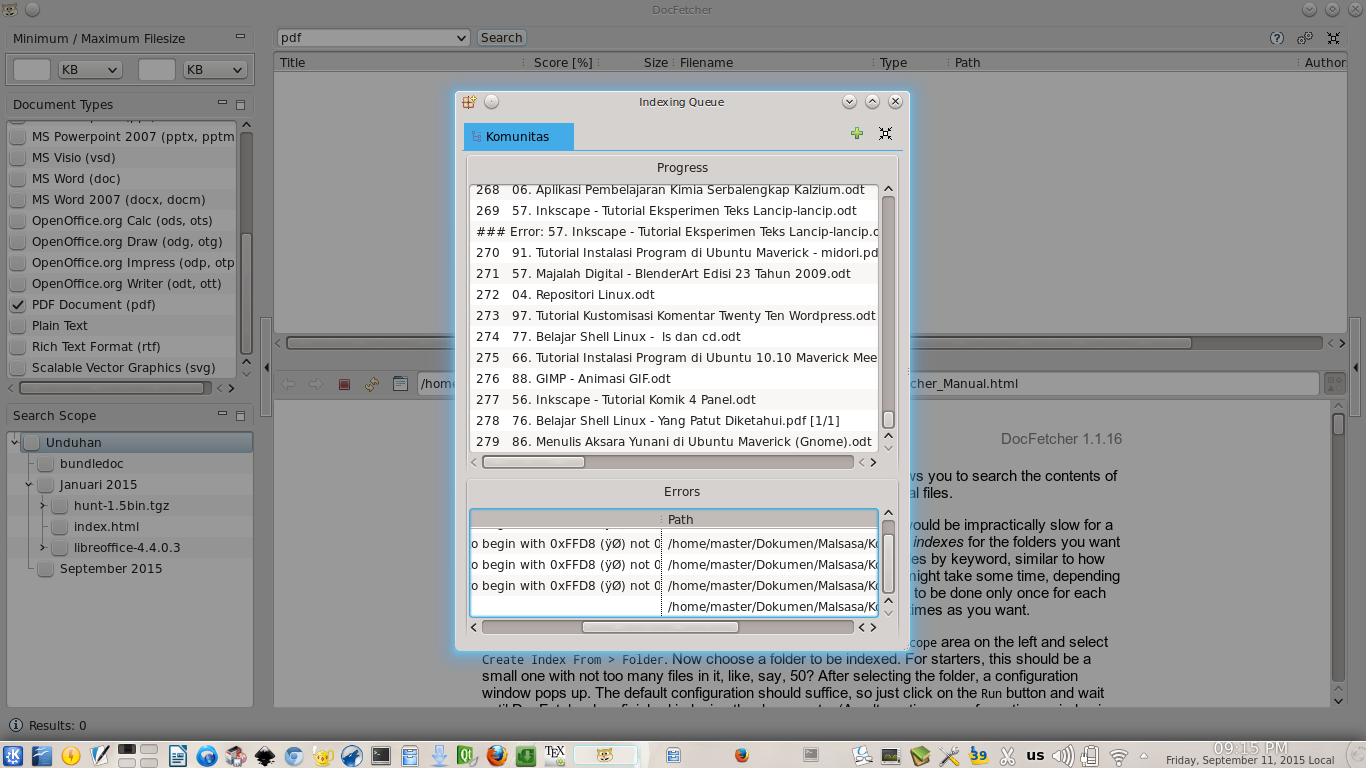Maximize the Document Types panel
This screenshot has width=1366, height=768.
240,104
